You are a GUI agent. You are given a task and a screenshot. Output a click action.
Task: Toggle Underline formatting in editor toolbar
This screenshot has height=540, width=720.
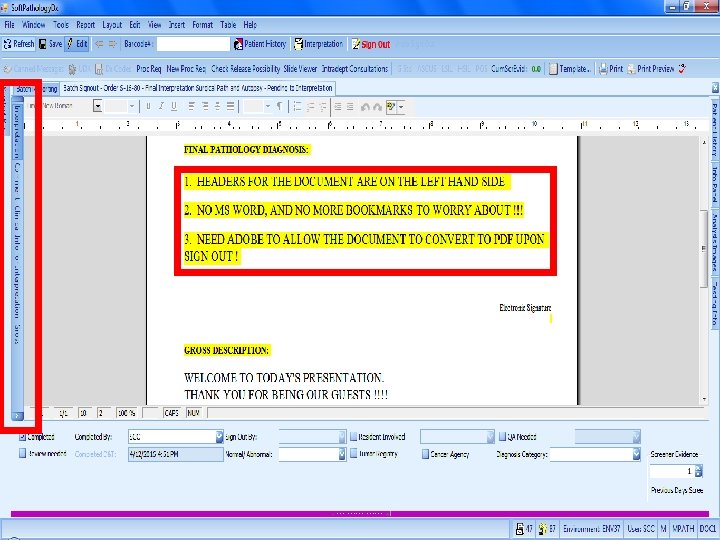click(174, 107)
